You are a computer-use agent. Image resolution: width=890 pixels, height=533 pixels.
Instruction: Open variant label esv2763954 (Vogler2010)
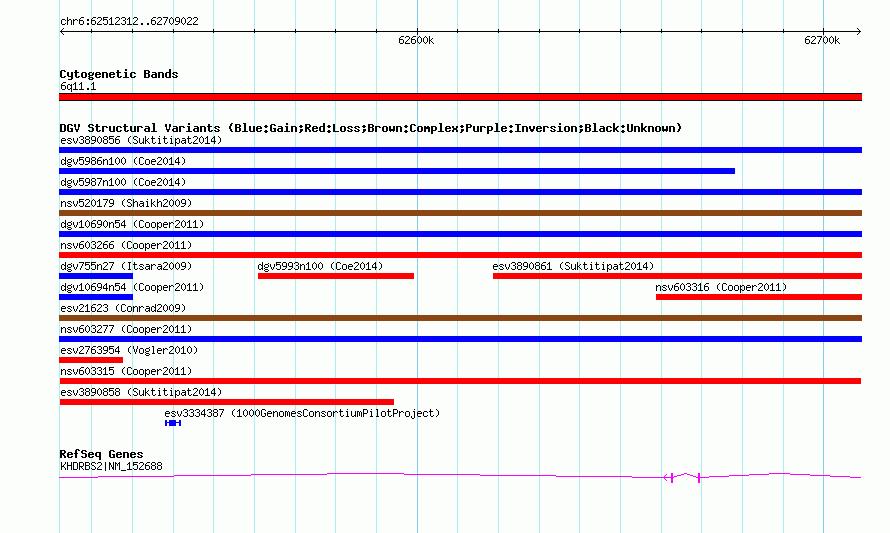click(129, 350)
